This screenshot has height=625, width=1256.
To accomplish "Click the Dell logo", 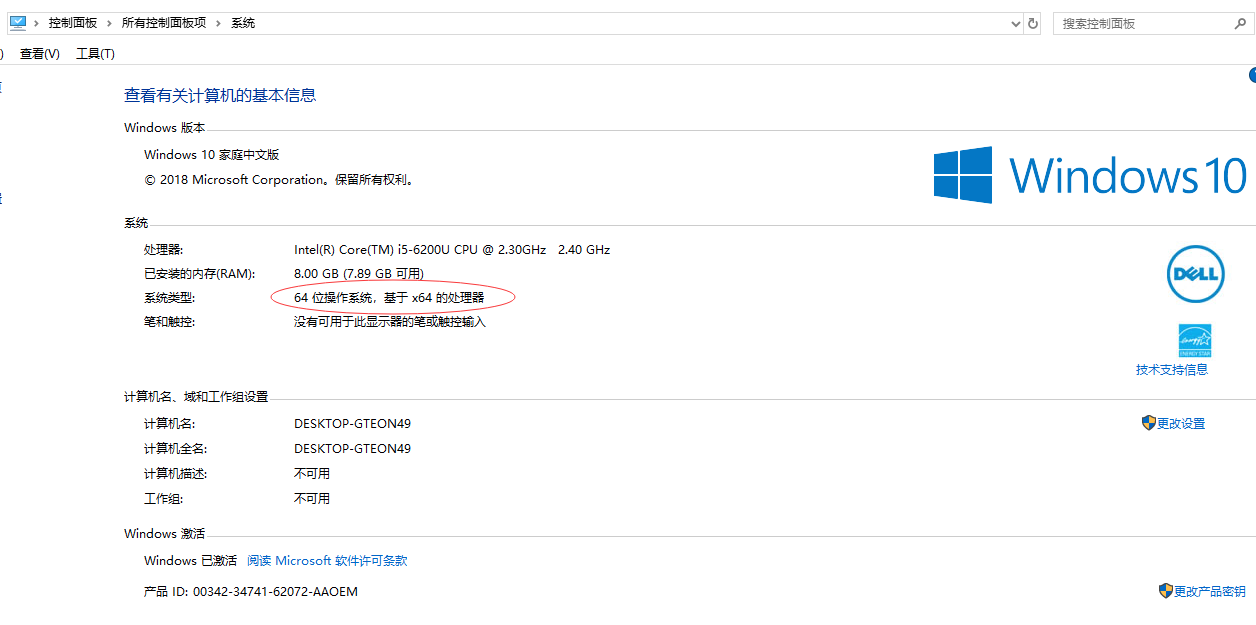I will [x=1195, y=273].
